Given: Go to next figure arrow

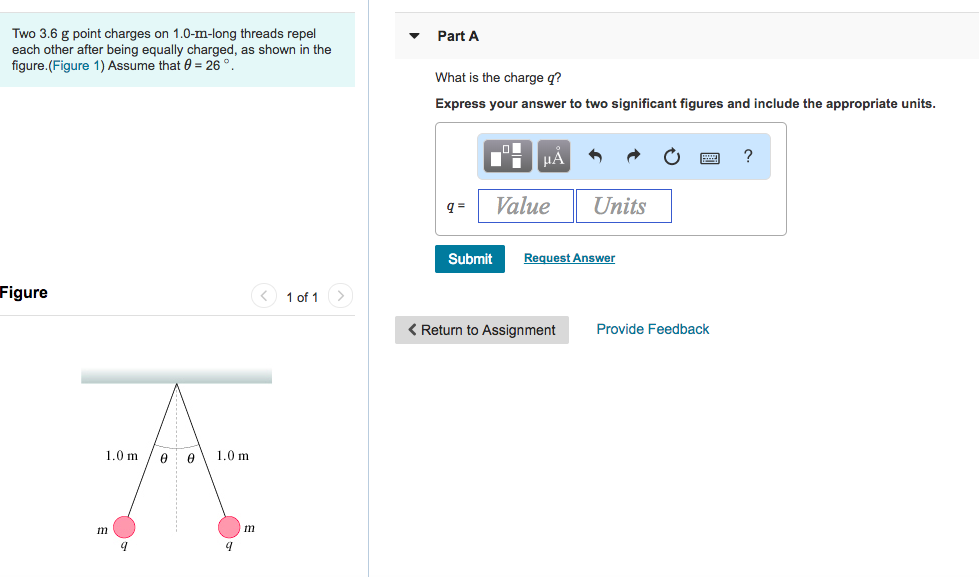Looking at the screenshot, I should coord(340,296).
